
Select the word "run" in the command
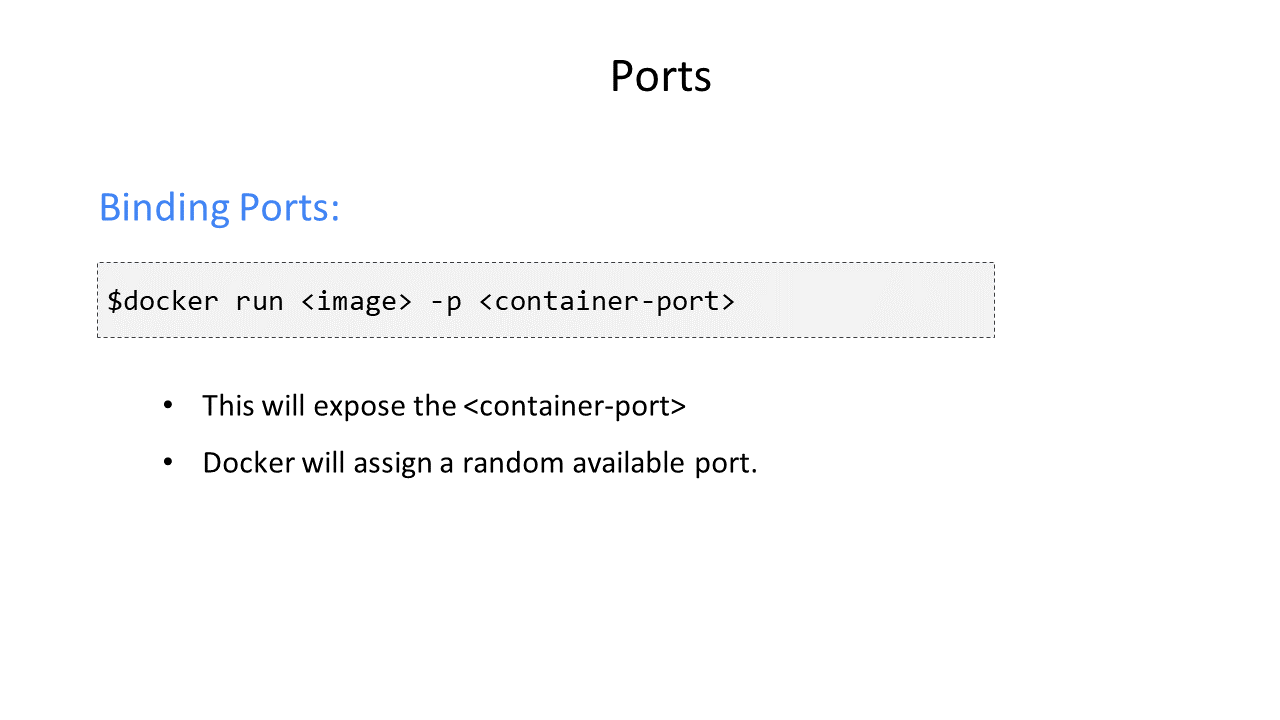point(260,301)
